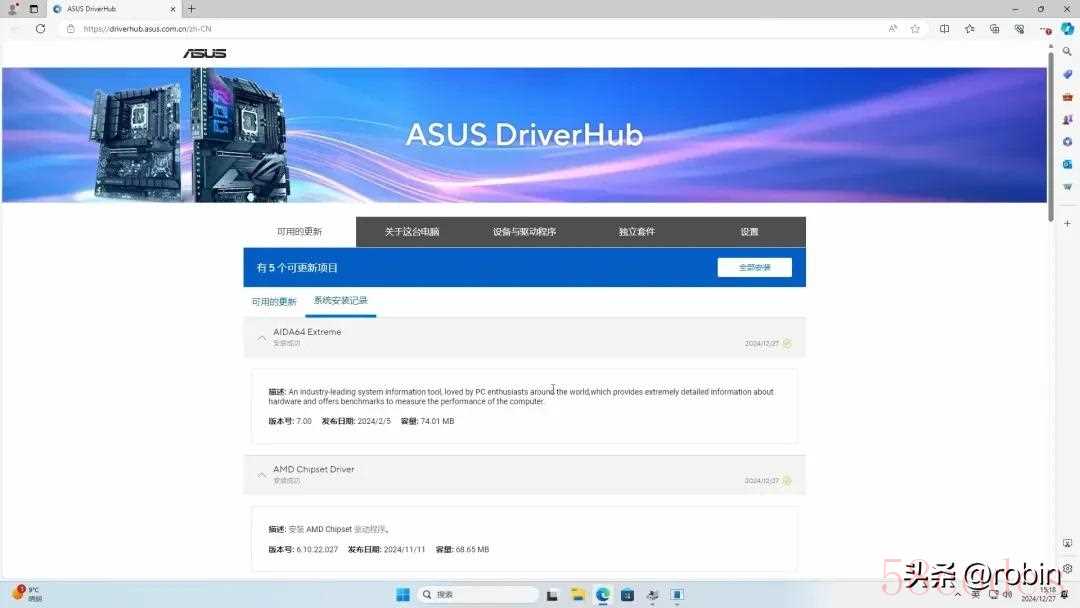Open sidebar Games figure icon
The width and height of the screenshot is (1080, 608).
click(x=1067, y=120)
